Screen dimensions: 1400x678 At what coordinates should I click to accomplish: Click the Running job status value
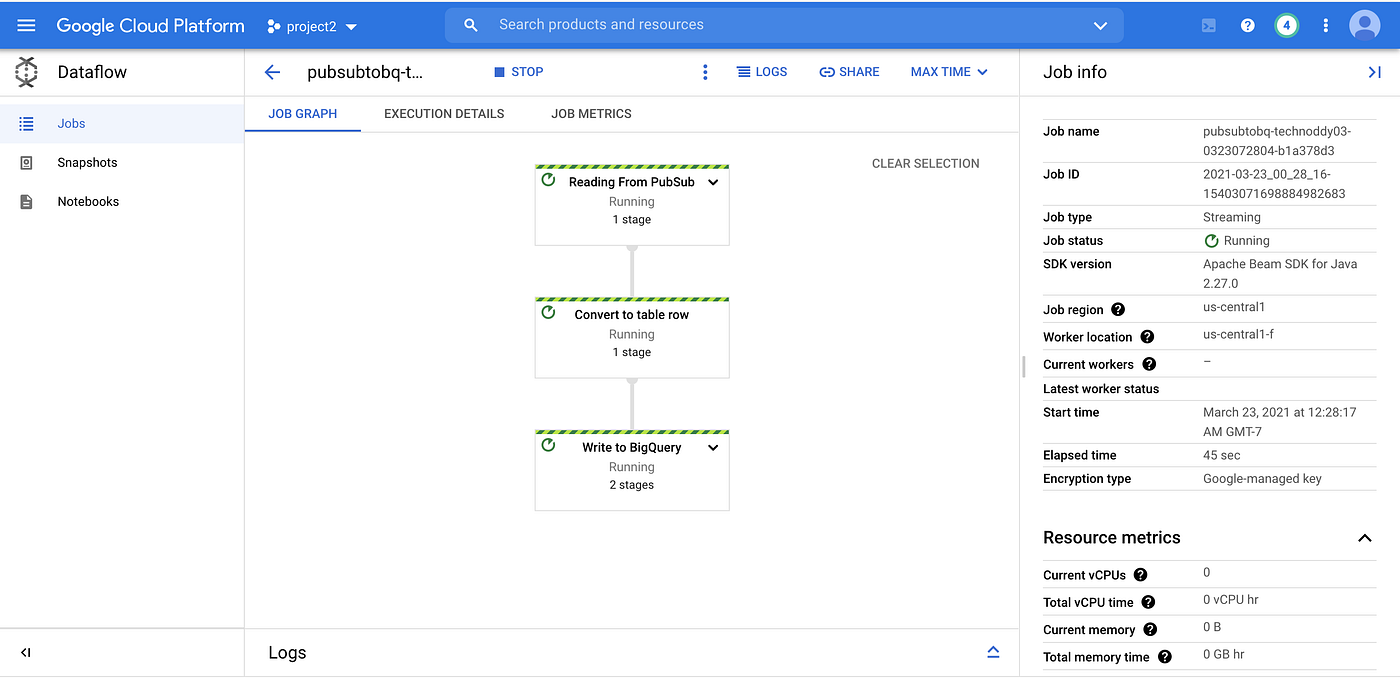pyautogui.click(x=1237, y=241)
